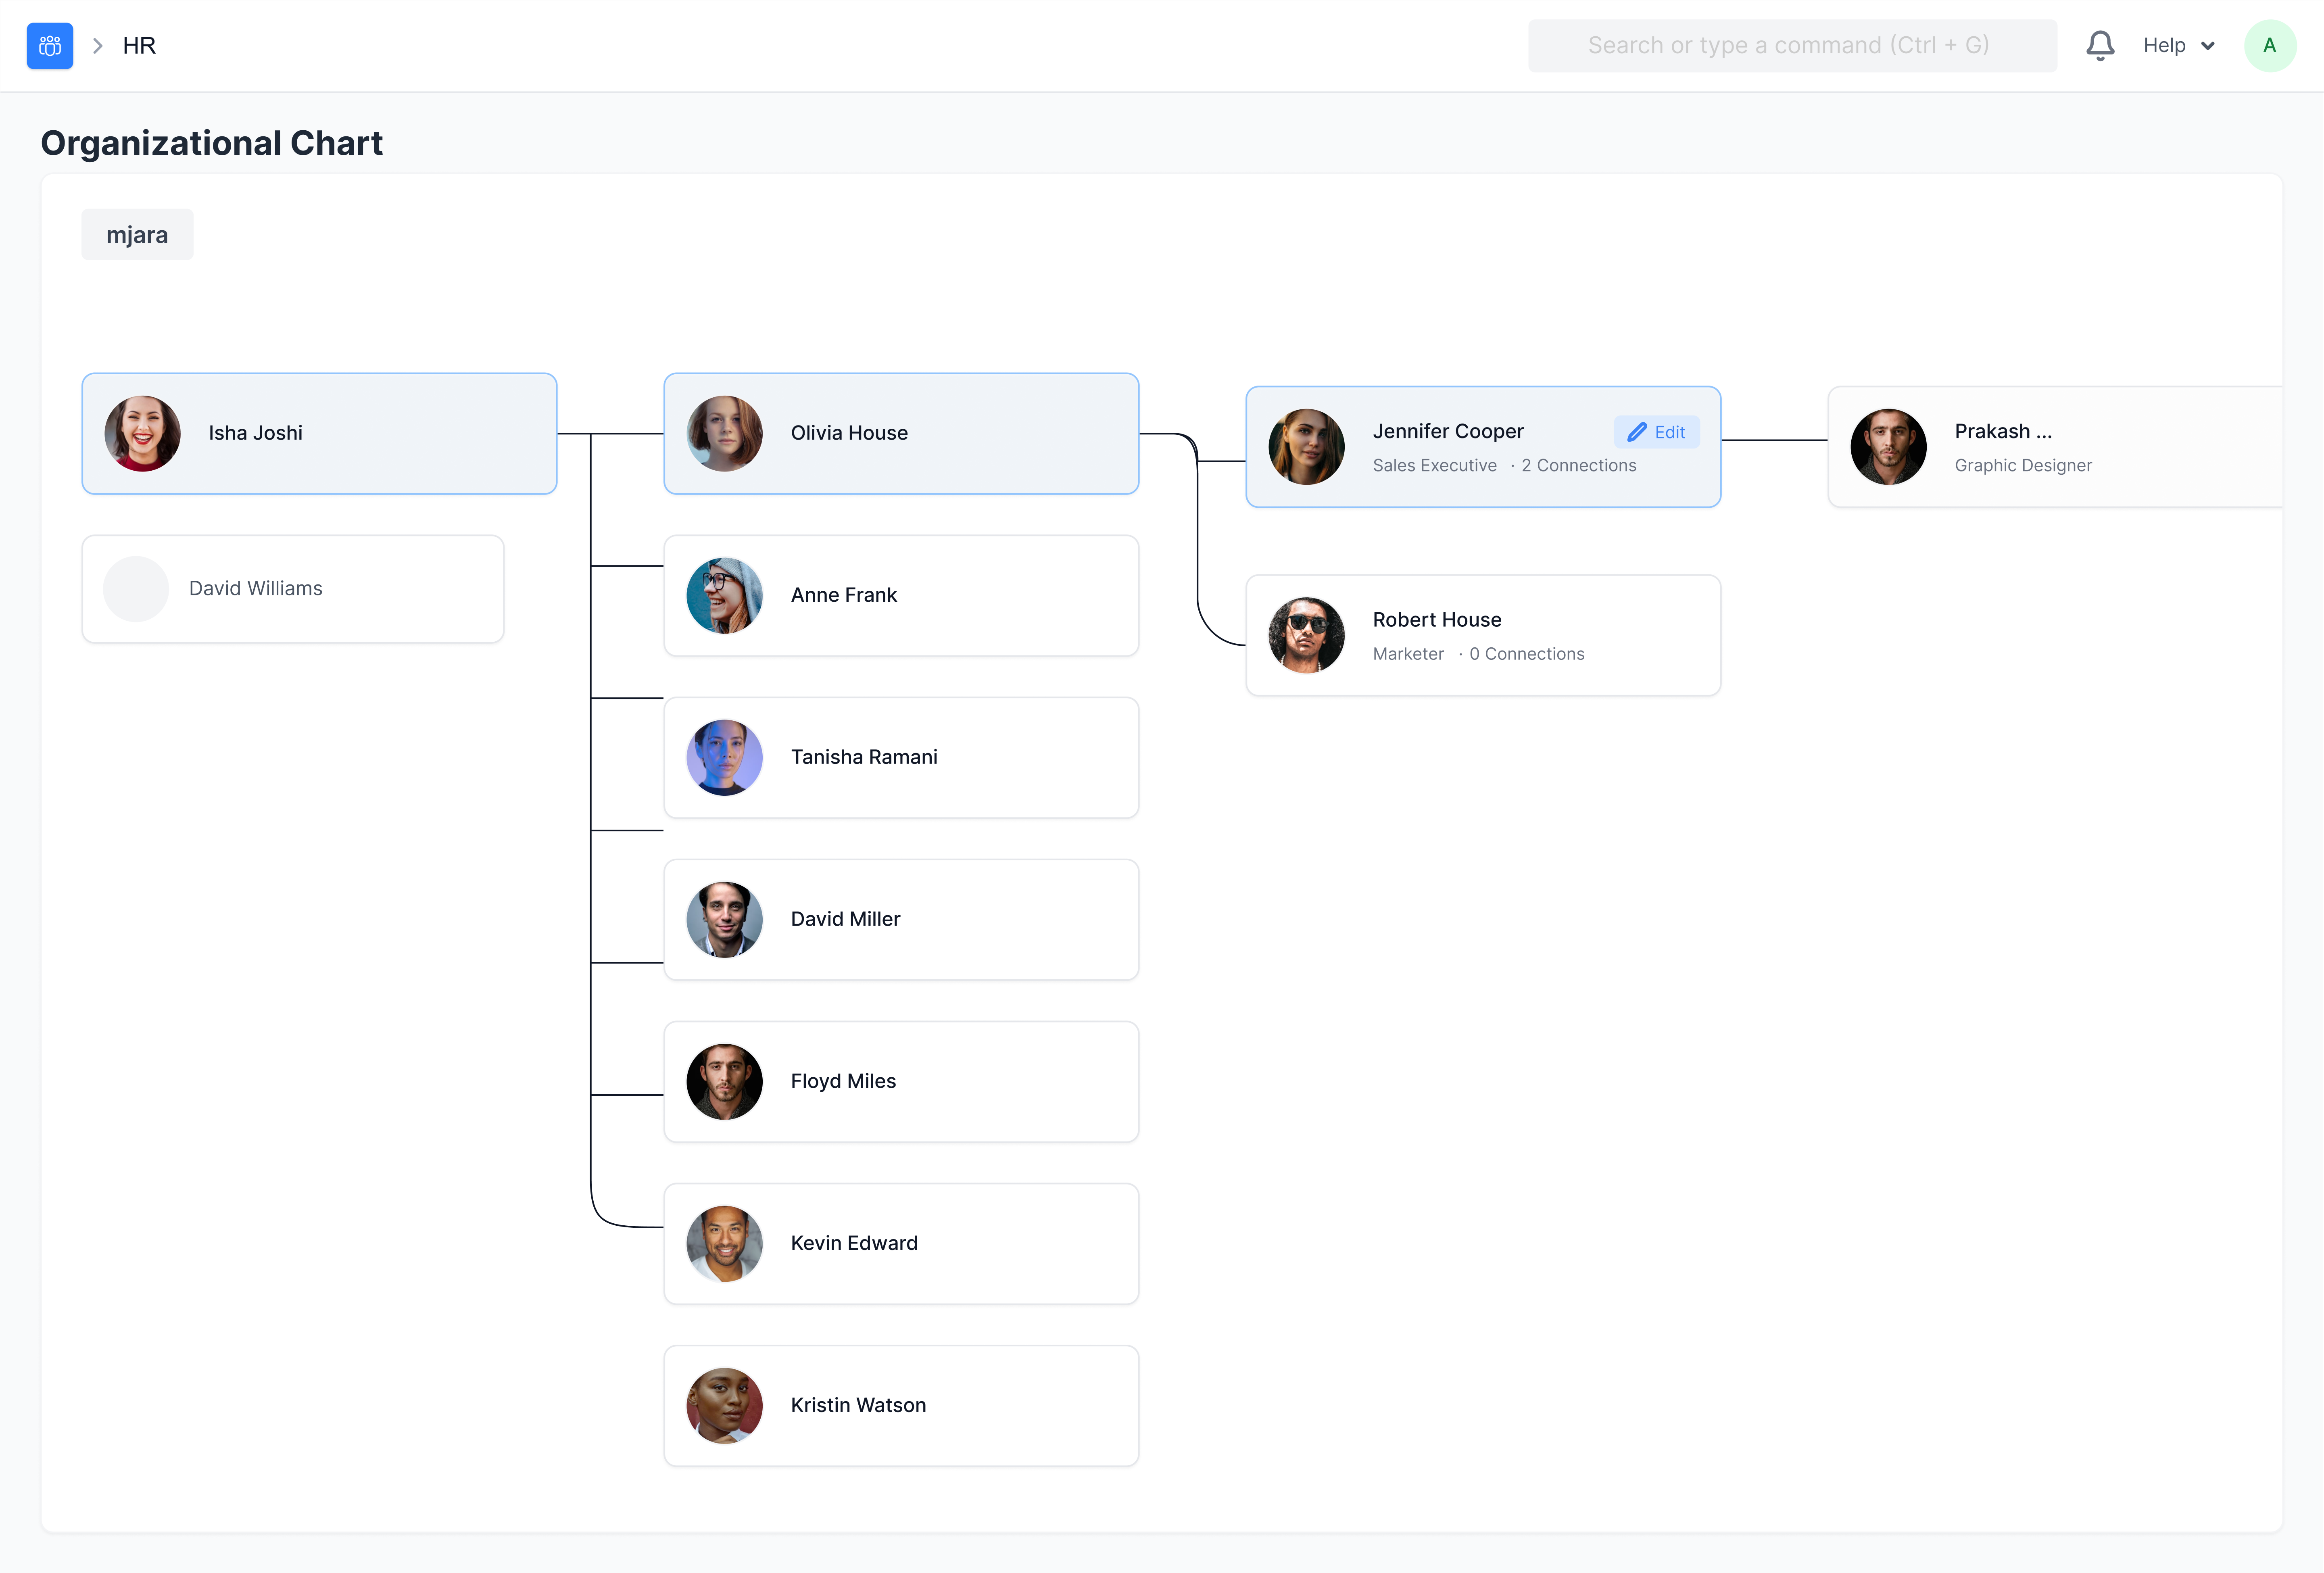
Task: Open the Floyd Miles card
Action: pos(900,1081)
